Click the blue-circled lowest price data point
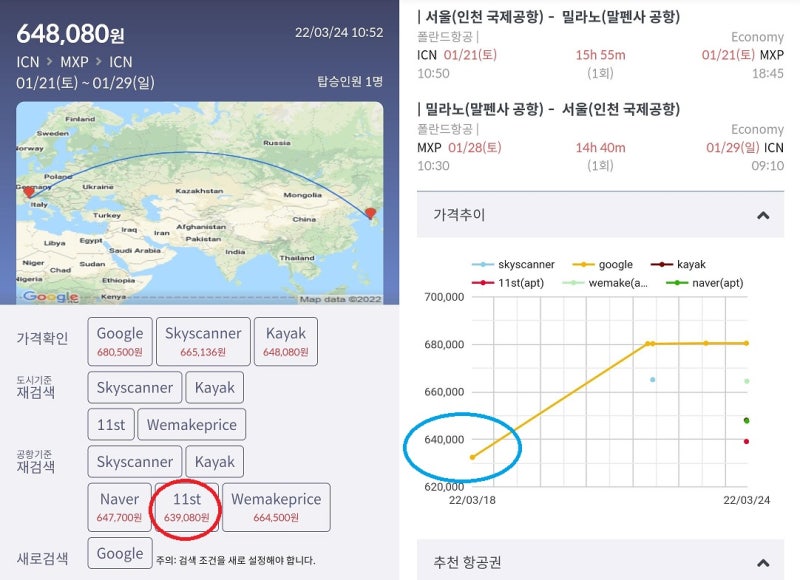Viewport: 800px width, 580px height. 471,455
